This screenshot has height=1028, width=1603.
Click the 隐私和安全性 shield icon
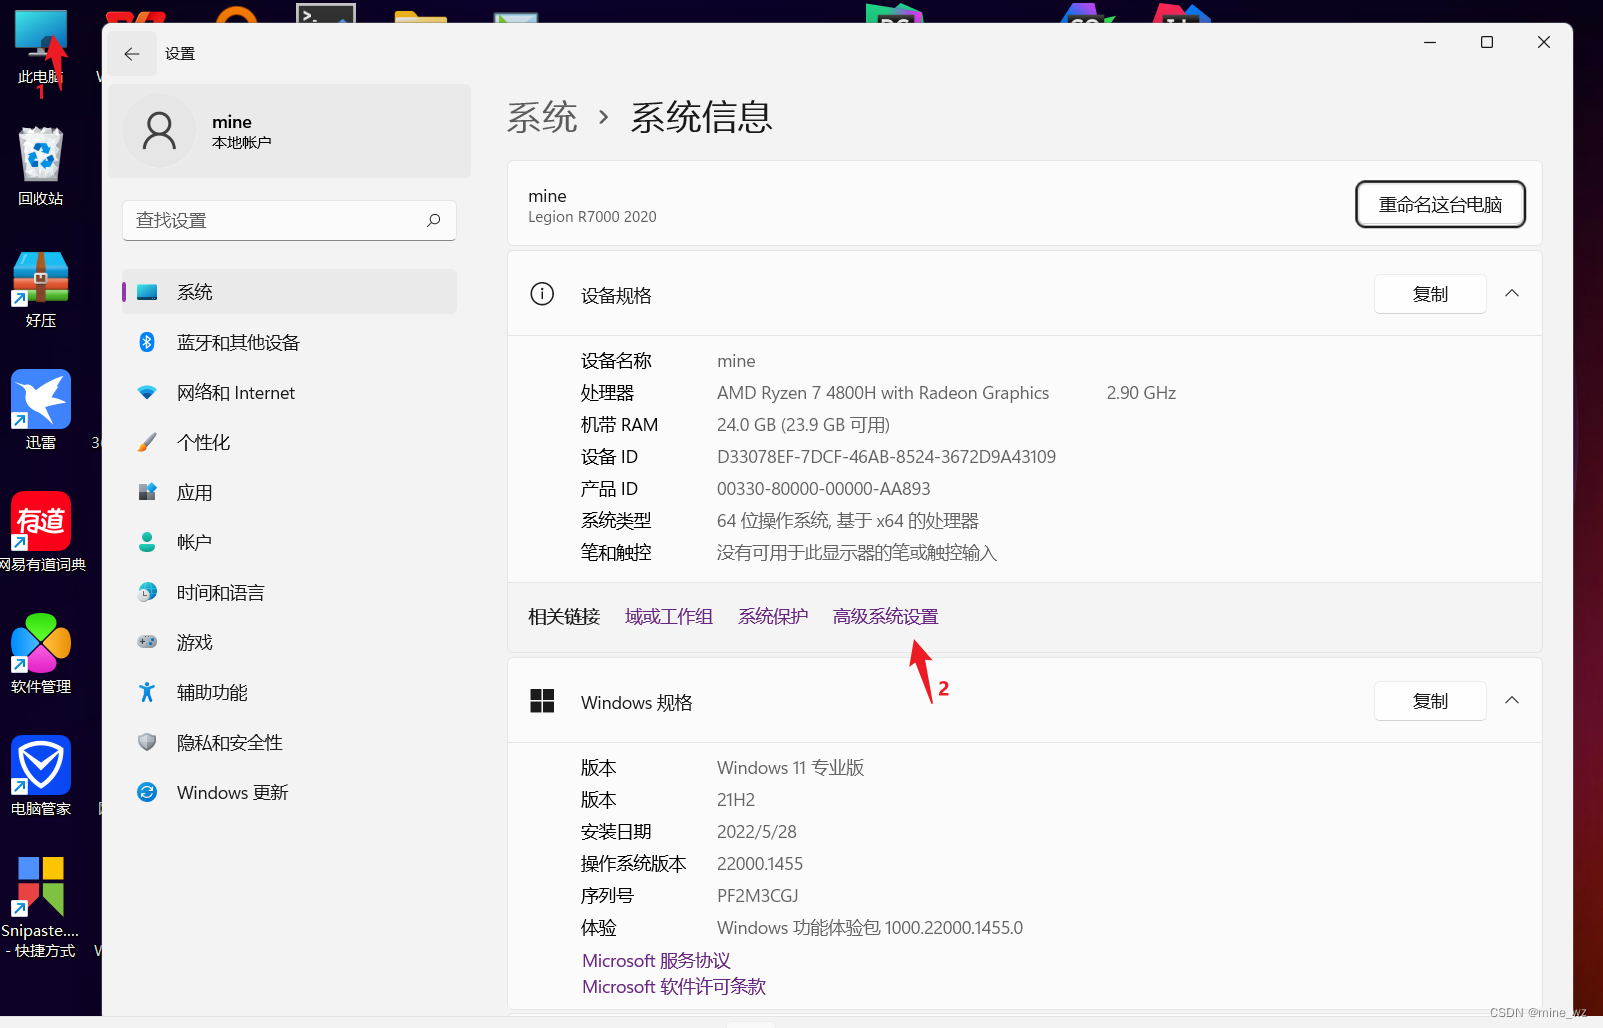(x=147, y=742)
